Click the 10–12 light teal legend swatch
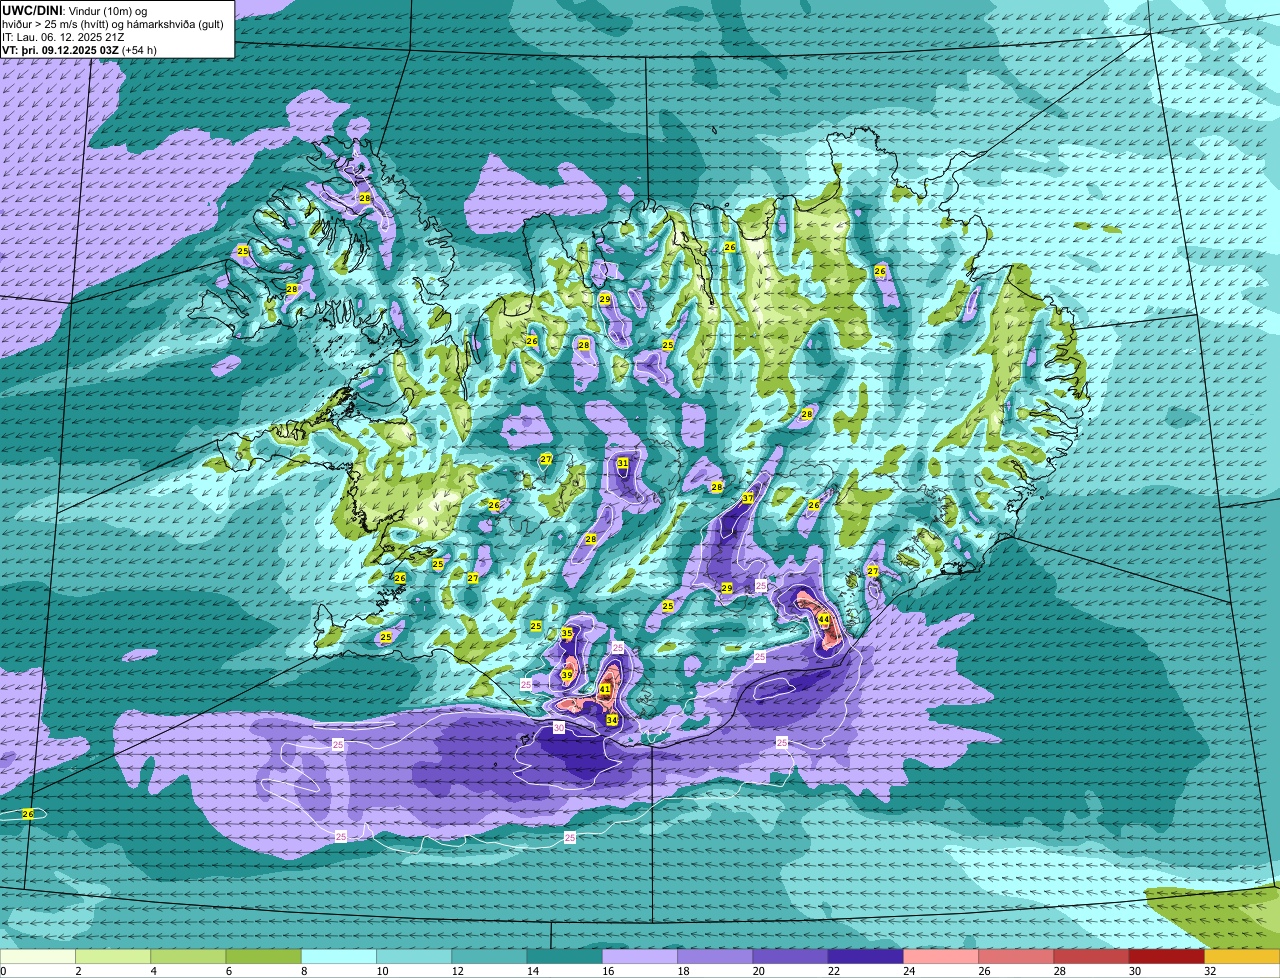The width and height of the screenshot is (1280, 978). [x=414, y=957]
